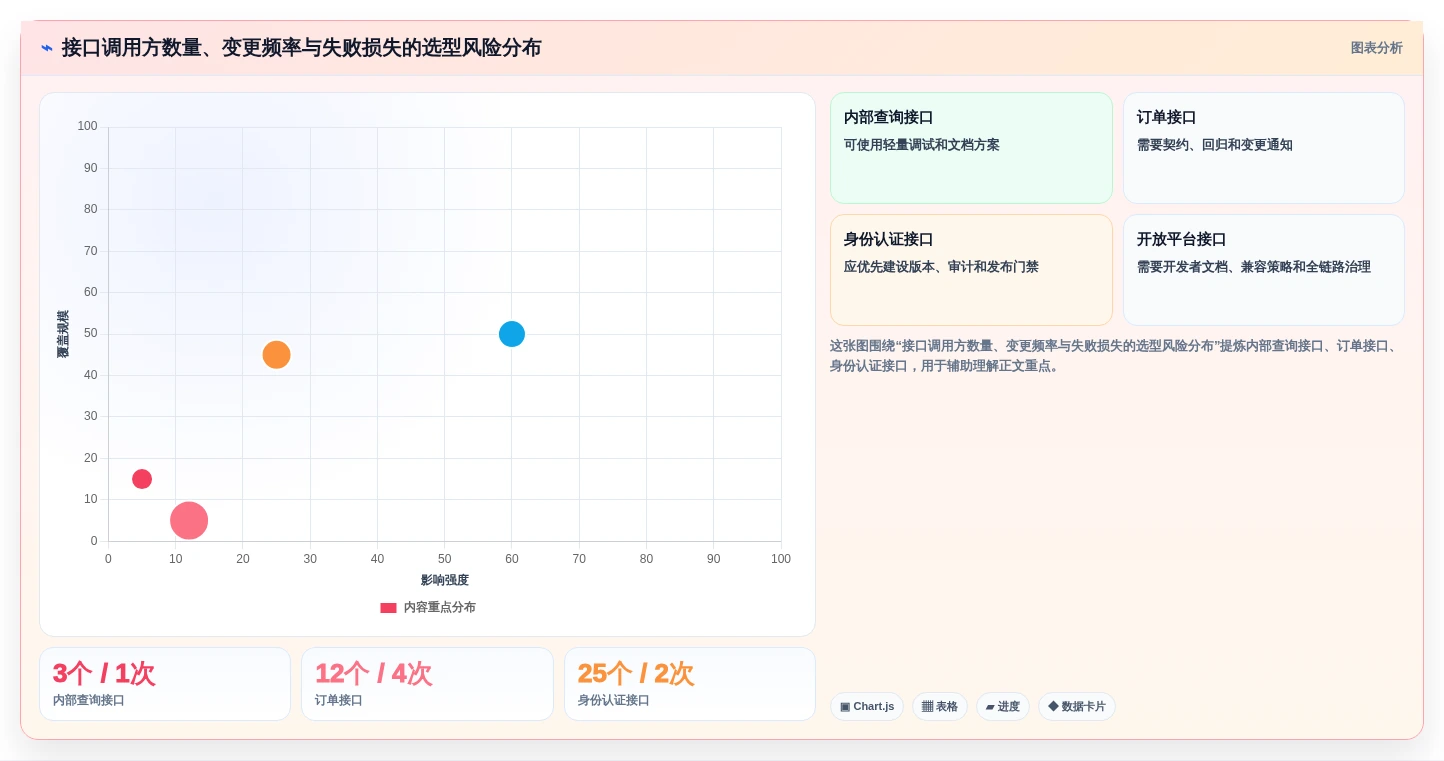Viewport: 1444px width, 761px height.
Task: Click 应优先建设版本、审计和发布门禁 text
Action: click(941, 267)
